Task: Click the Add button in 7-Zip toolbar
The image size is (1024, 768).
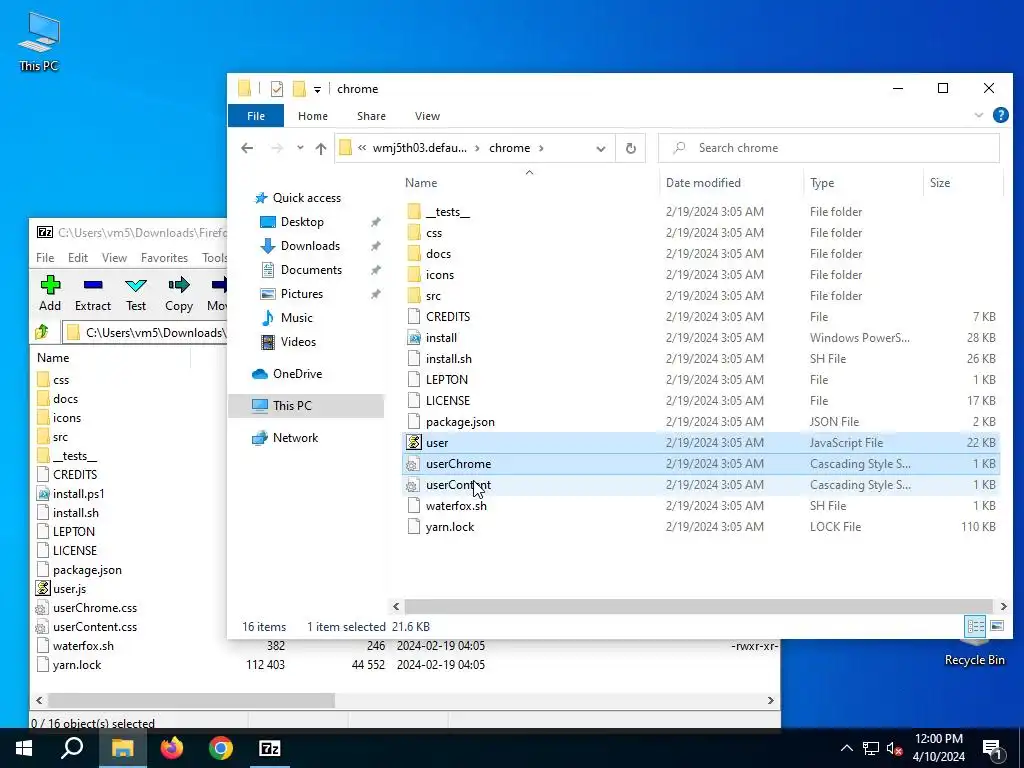Action: (x=50, y=293)
